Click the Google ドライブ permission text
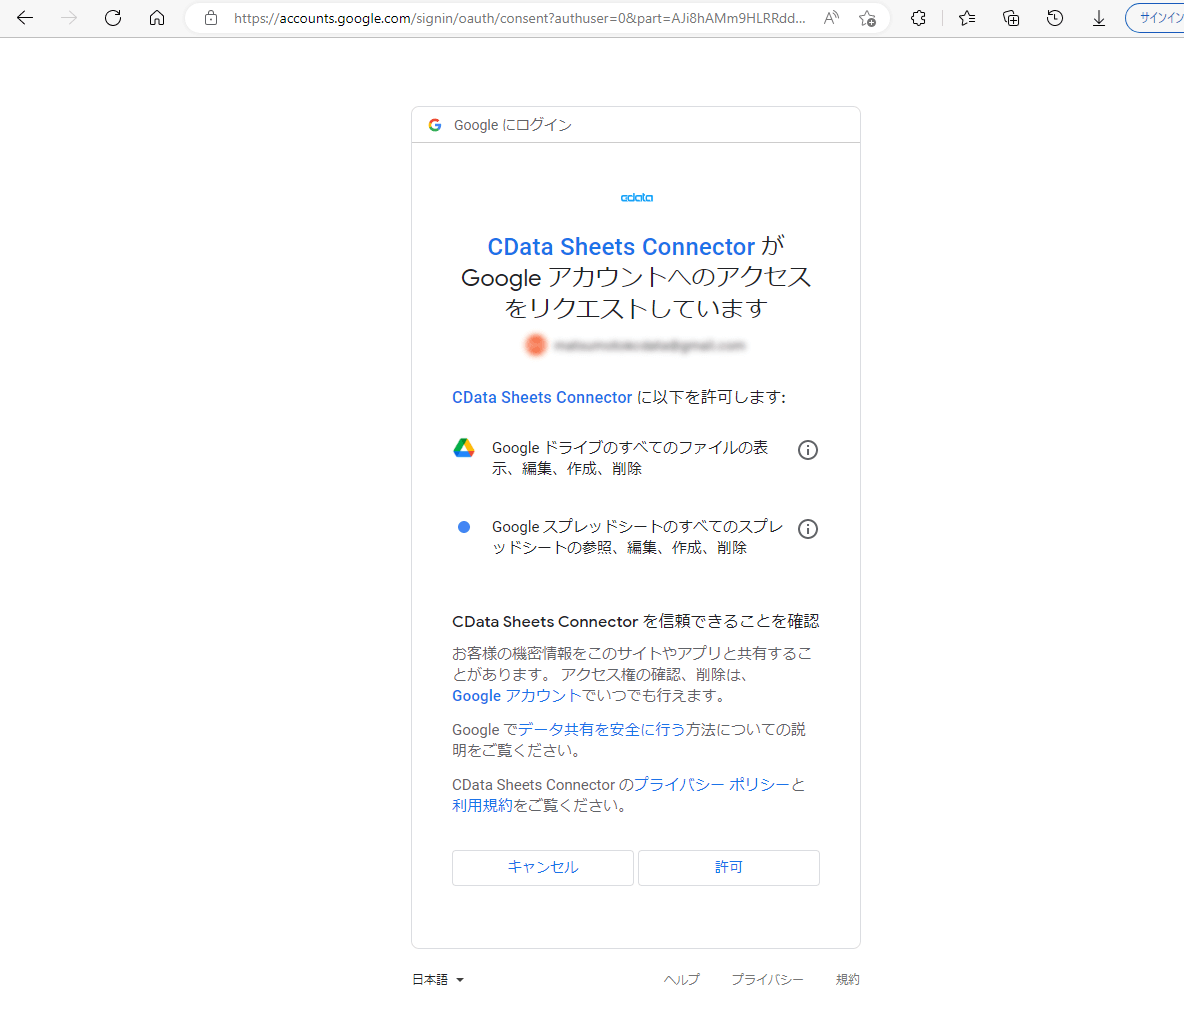The width and height of the screenshot is (1184, 1010). tap(630, 458)
